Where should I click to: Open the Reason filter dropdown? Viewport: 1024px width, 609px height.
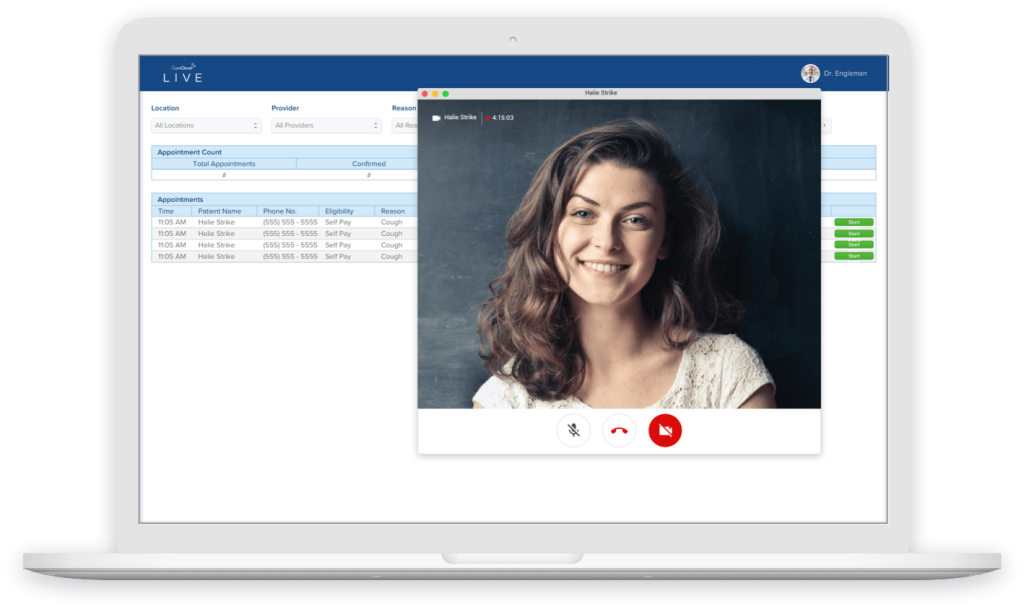[x=405, y=126]
